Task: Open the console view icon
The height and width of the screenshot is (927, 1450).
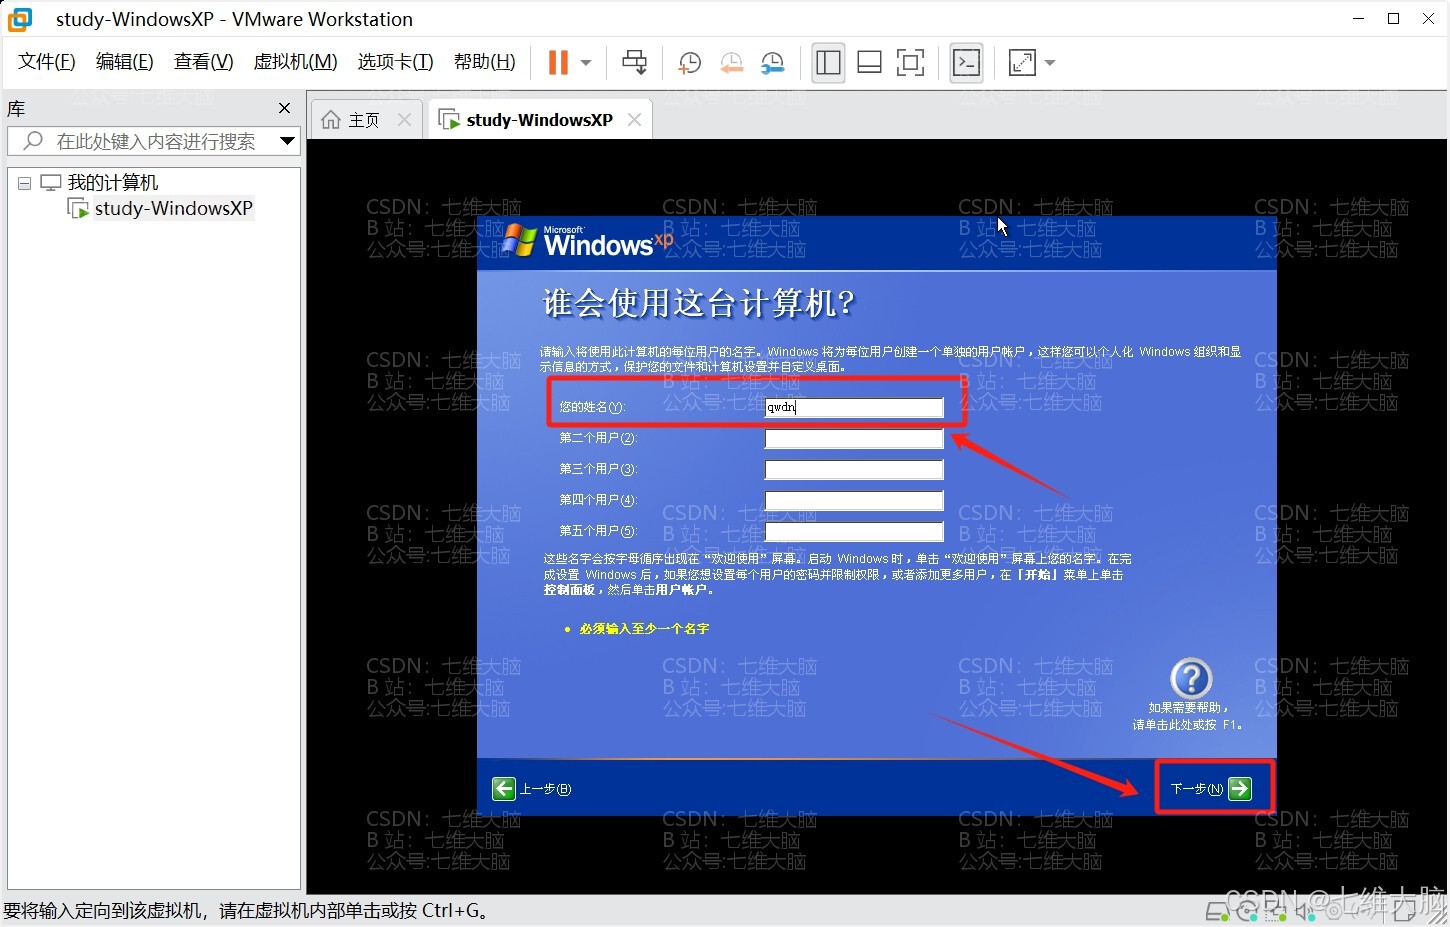Action: click(966, 63)
